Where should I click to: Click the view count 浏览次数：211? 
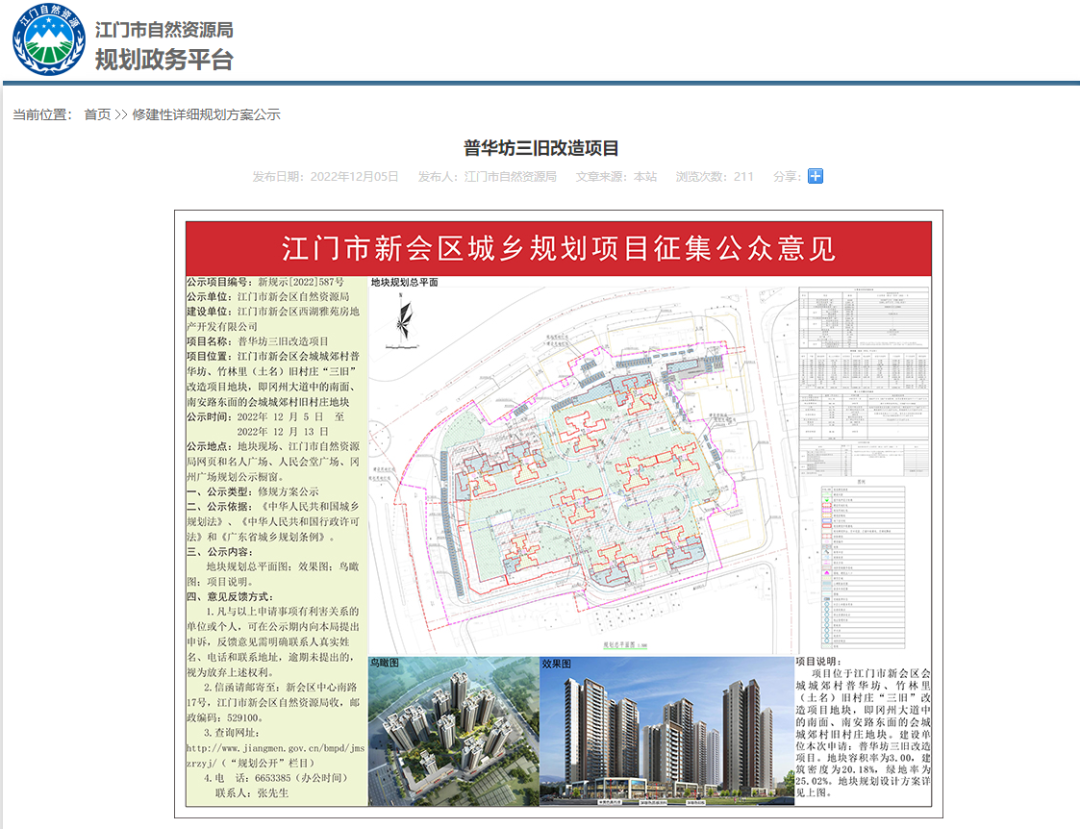pos(714,176)
